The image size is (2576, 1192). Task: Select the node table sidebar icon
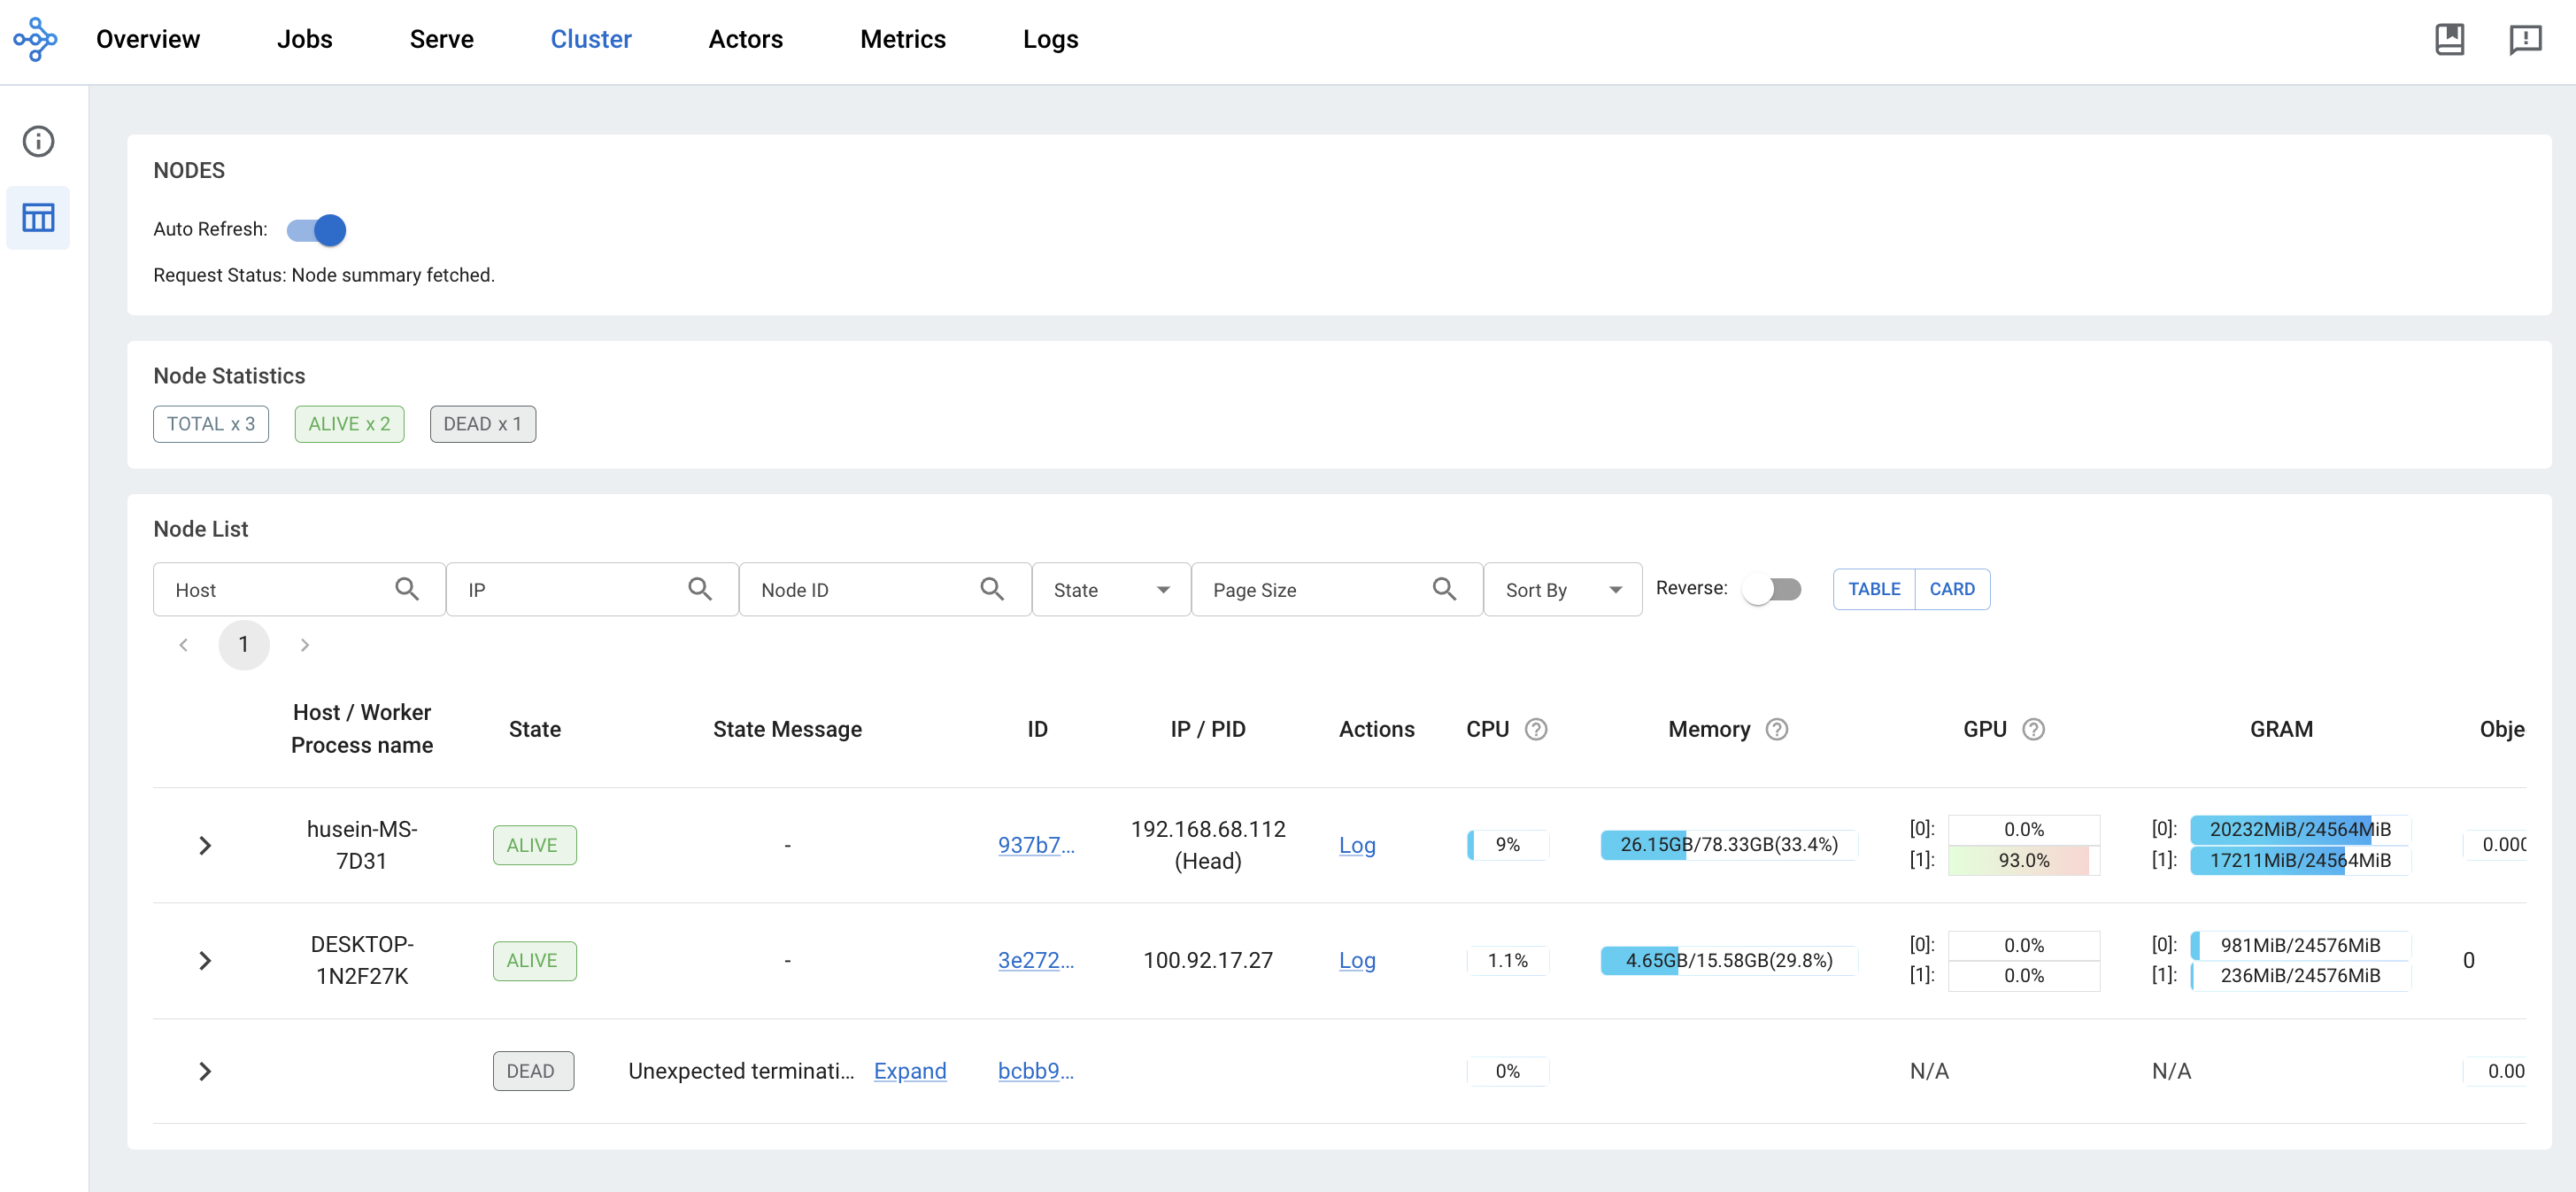pyautogui.click(x=38, y=217)
